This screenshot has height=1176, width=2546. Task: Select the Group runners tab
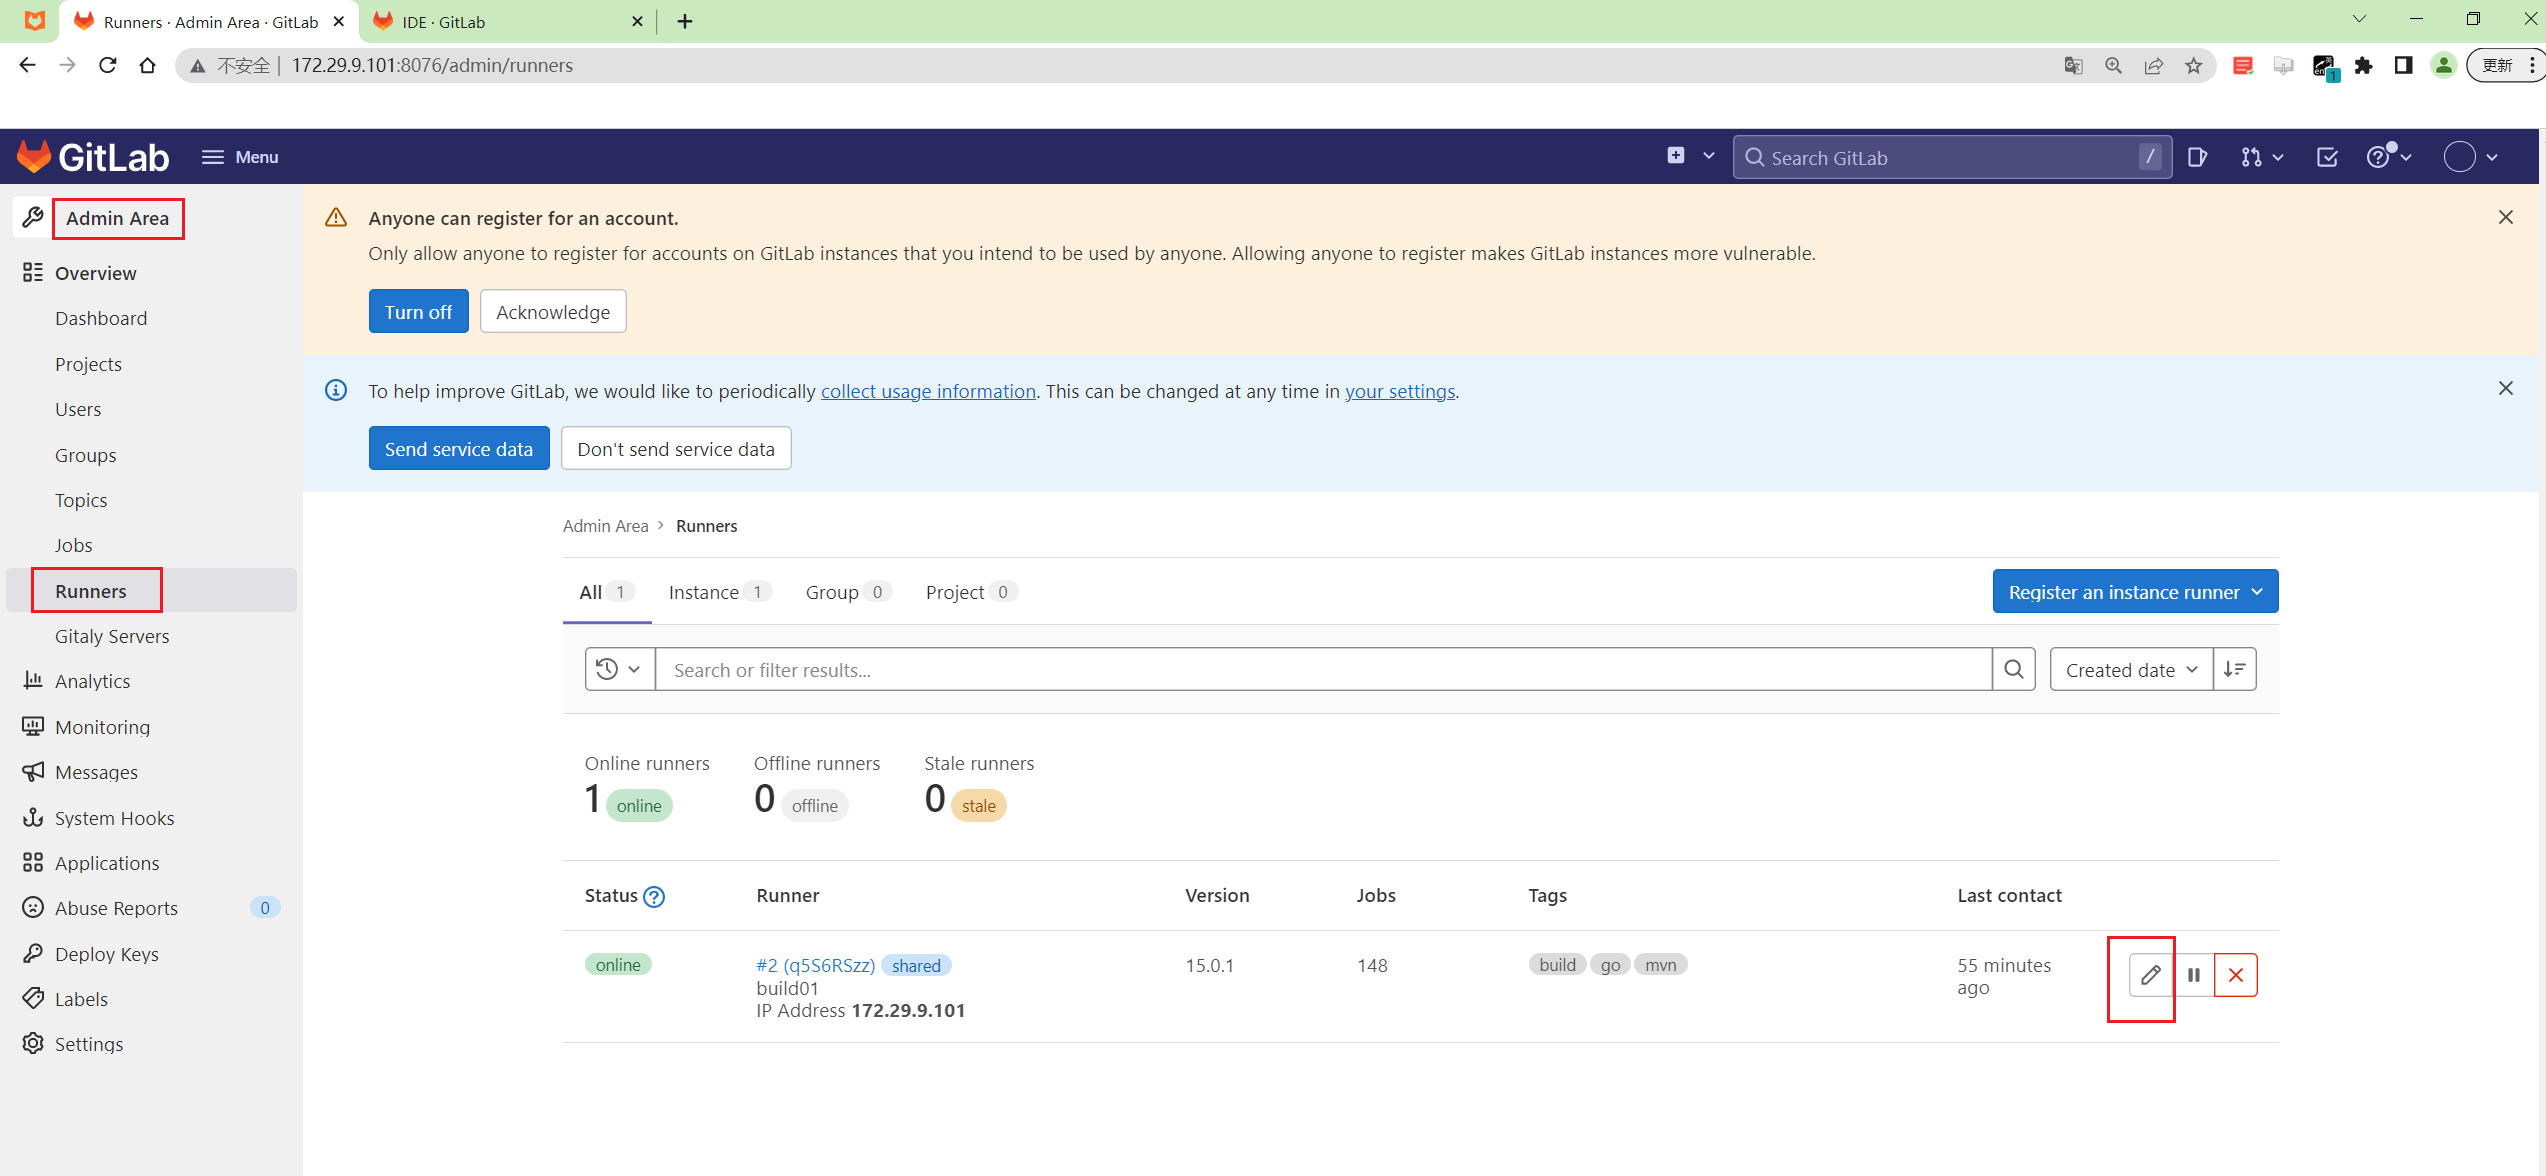tap(849, 592)
